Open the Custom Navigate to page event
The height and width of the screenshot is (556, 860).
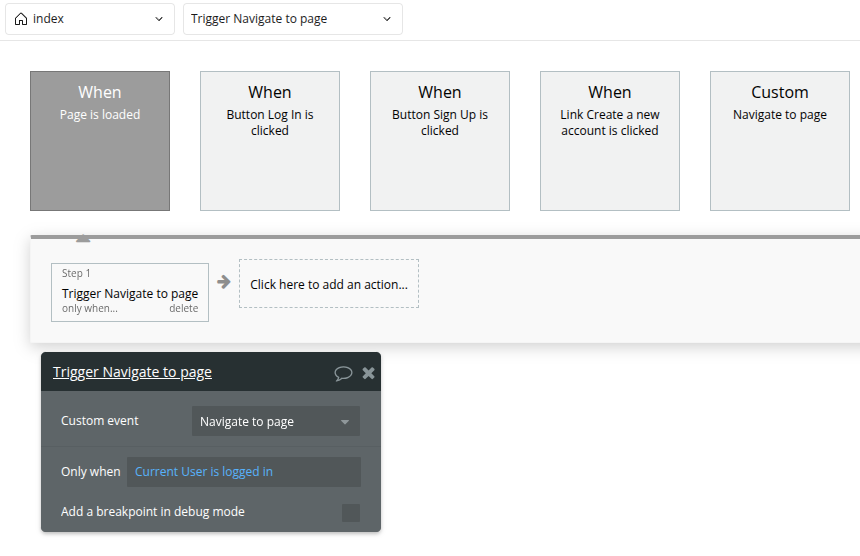tap(780, 141)
